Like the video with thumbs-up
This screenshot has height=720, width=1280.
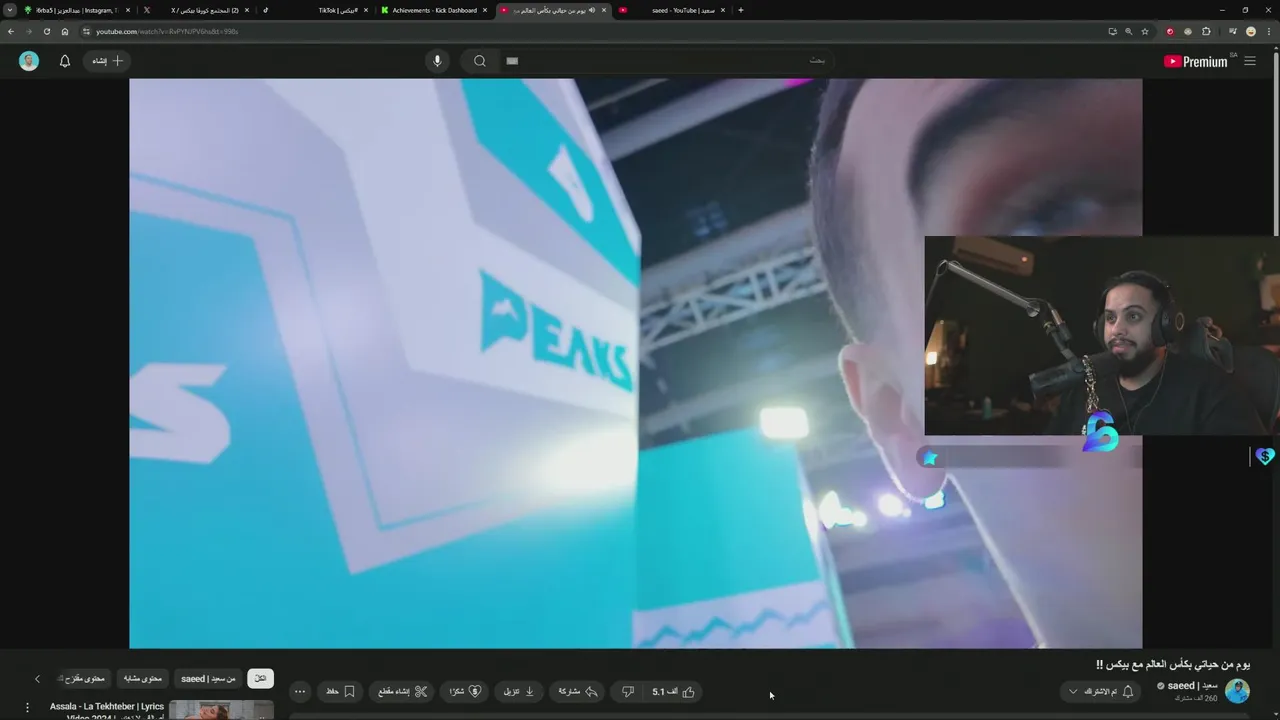(673, 691)
